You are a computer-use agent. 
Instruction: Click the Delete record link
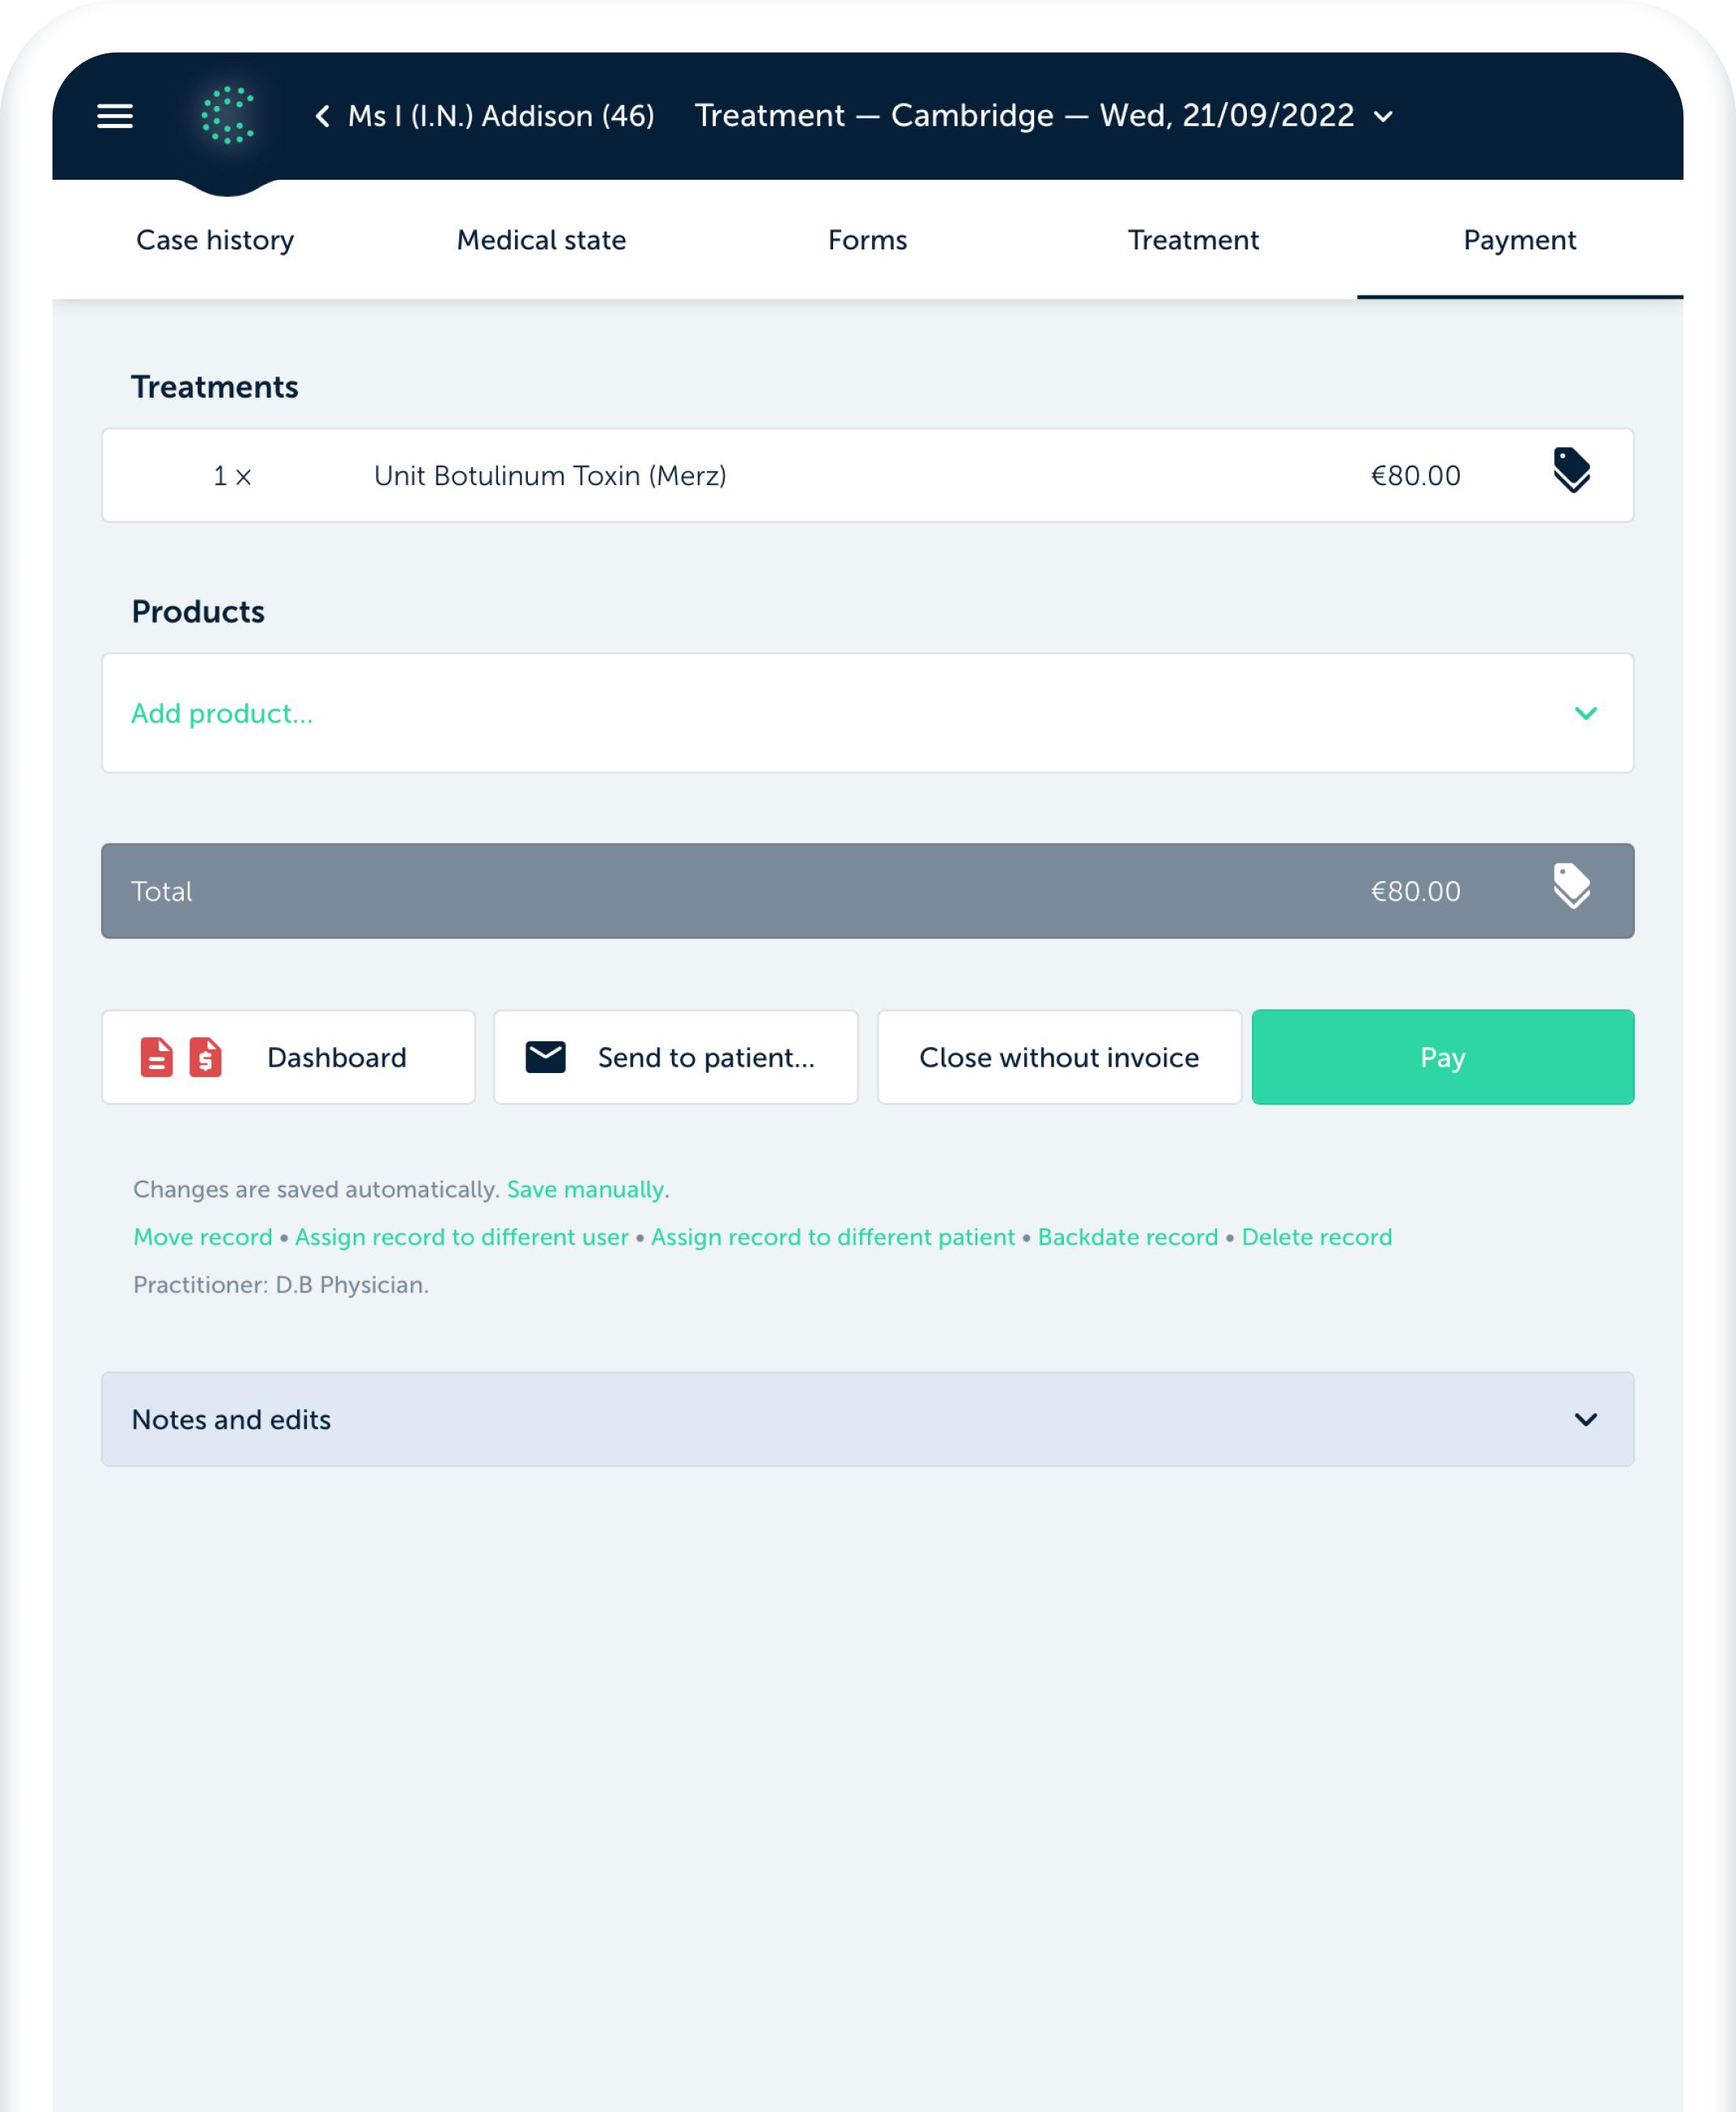[x=1316, y=1237]
